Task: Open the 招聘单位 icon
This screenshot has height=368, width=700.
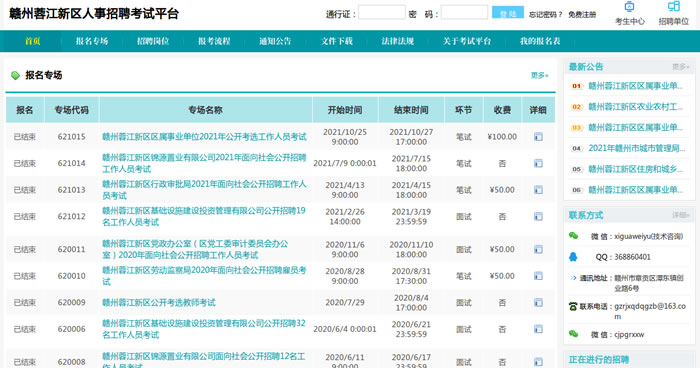Action: coord(674,7)
